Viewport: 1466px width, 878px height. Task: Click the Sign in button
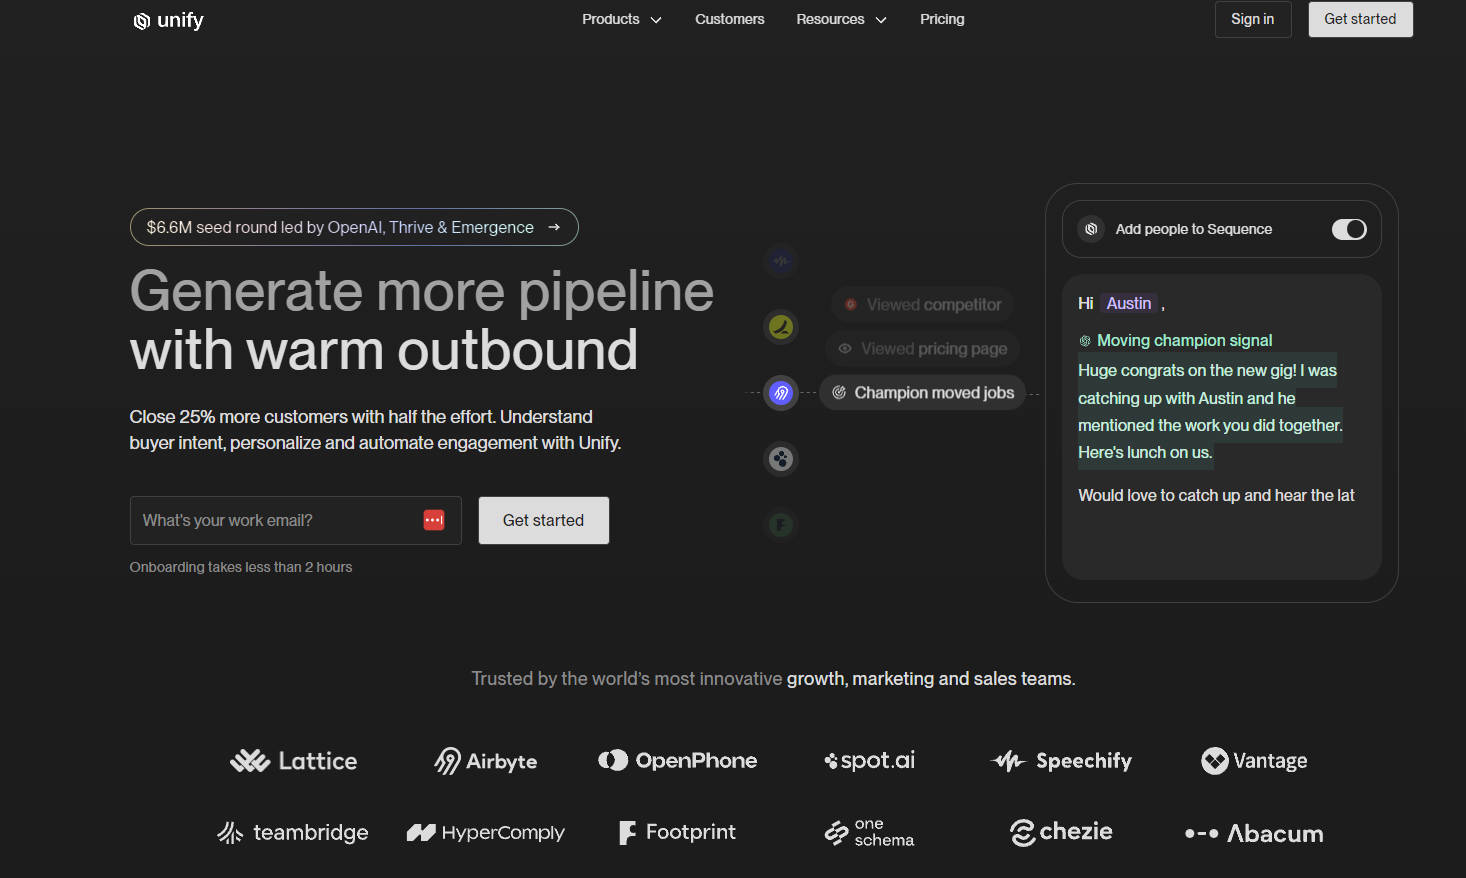[x=1252, y=19]
